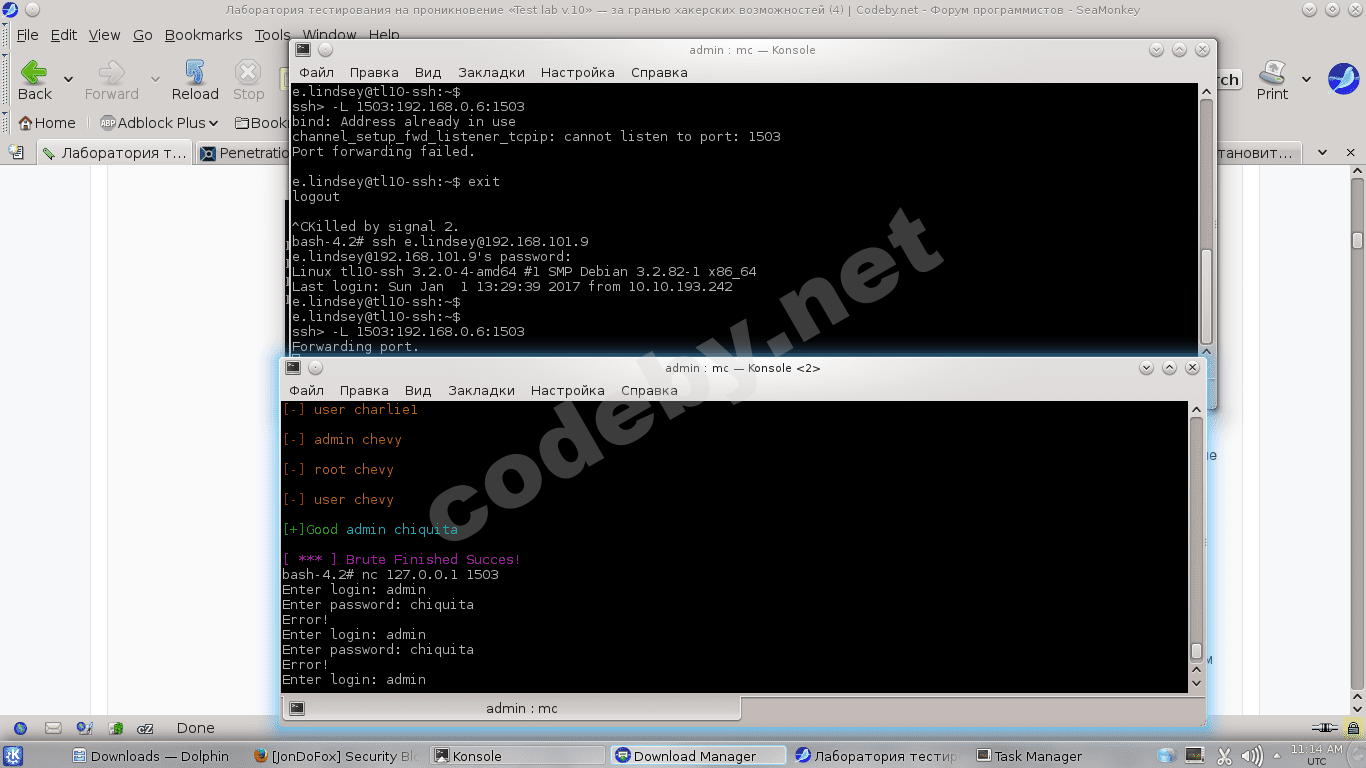The width and height of the screenshot is (1366, 768).
Task: Toggle on-all-desktops button of Konsole <2> window
Action: pyautogui.click(x=316, y=368)
